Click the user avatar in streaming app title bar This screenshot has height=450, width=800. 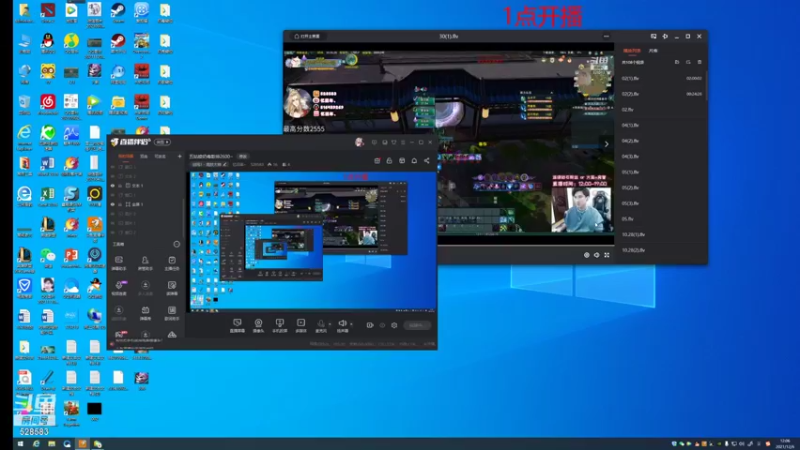click(359, 142)
